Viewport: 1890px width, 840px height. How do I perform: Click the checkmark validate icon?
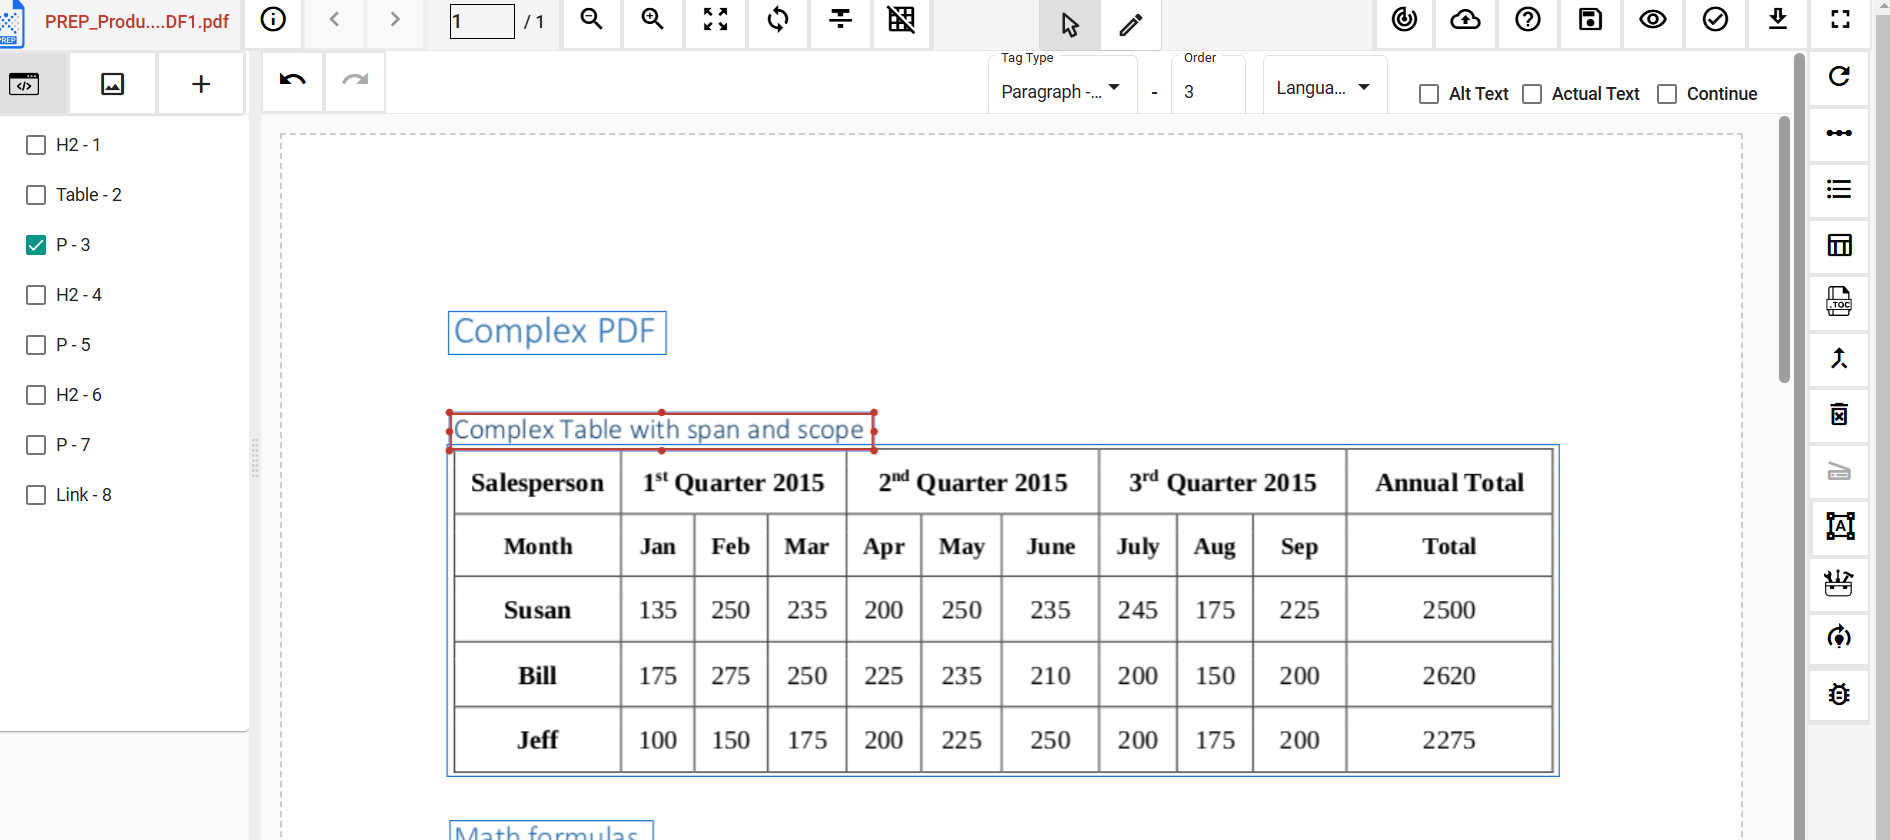coord(1715,20)
